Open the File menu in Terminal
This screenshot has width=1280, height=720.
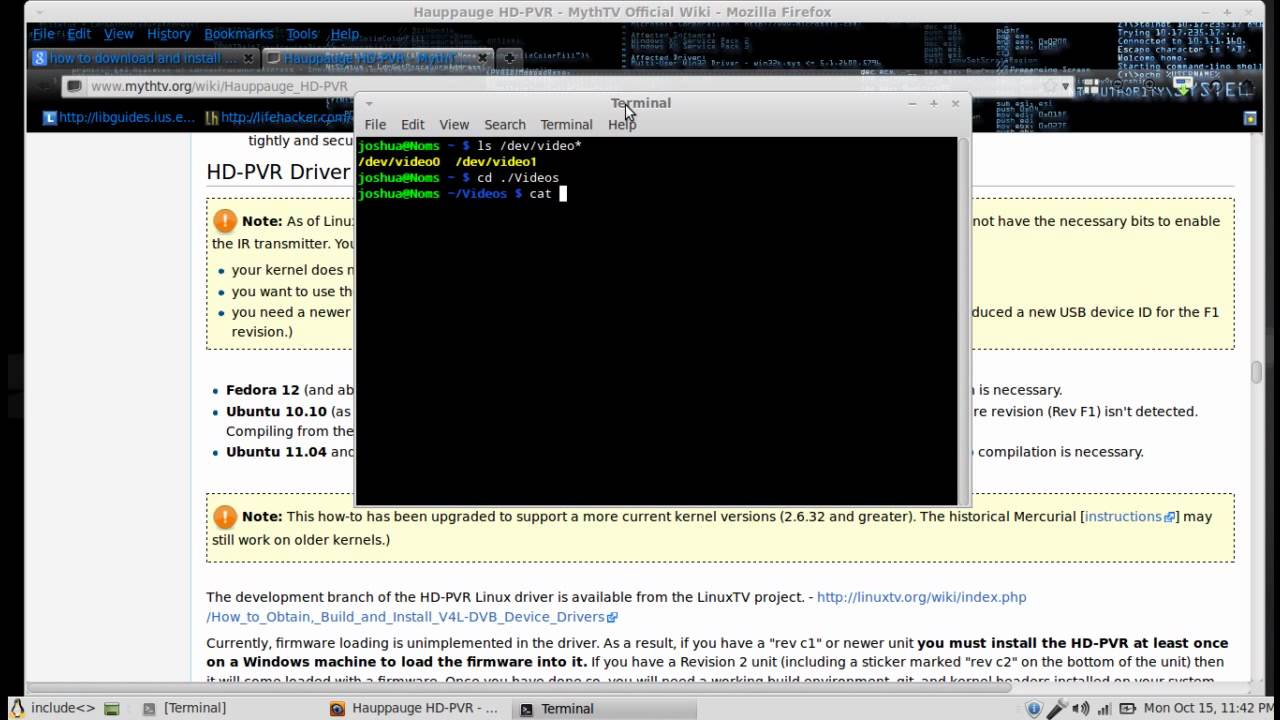(x=375, y=125)
